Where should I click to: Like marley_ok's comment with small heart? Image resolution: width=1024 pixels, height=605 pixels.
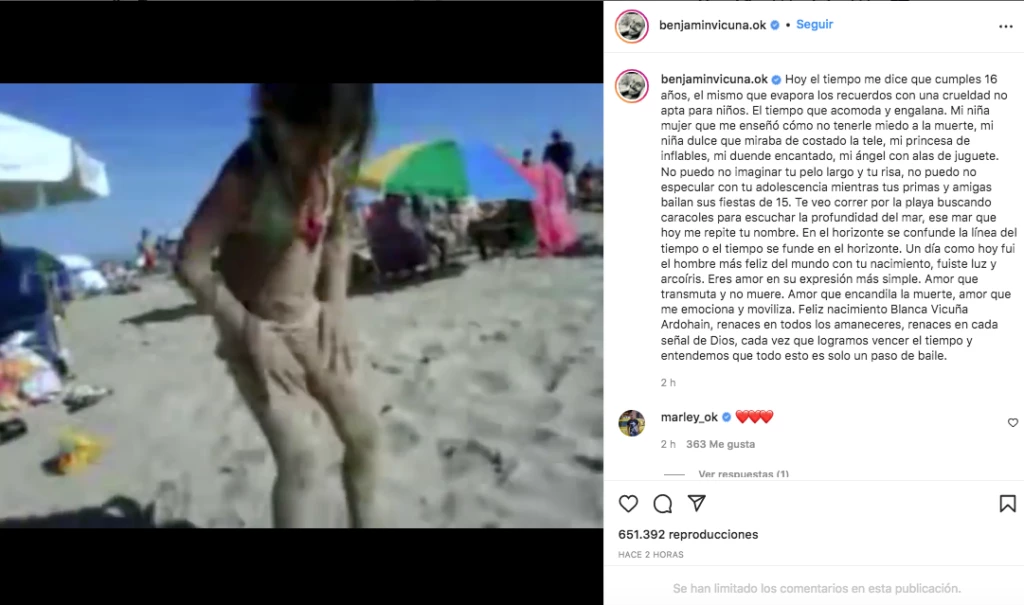tap(1012, 423)
